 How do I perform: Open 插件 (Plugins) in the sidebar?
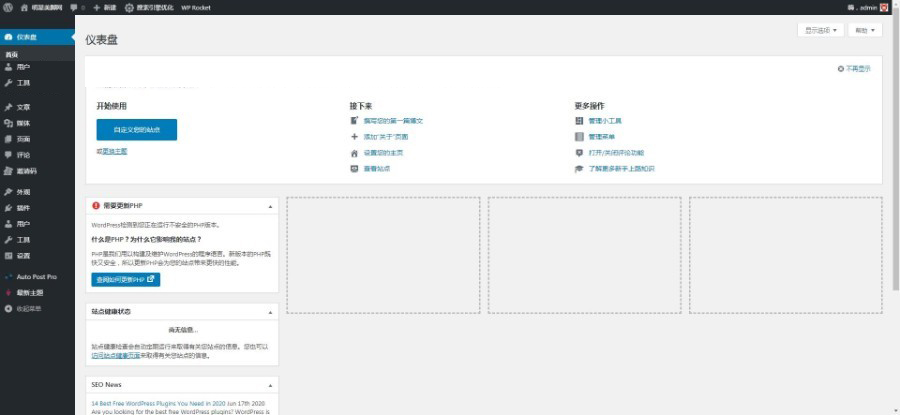point(23,208)
